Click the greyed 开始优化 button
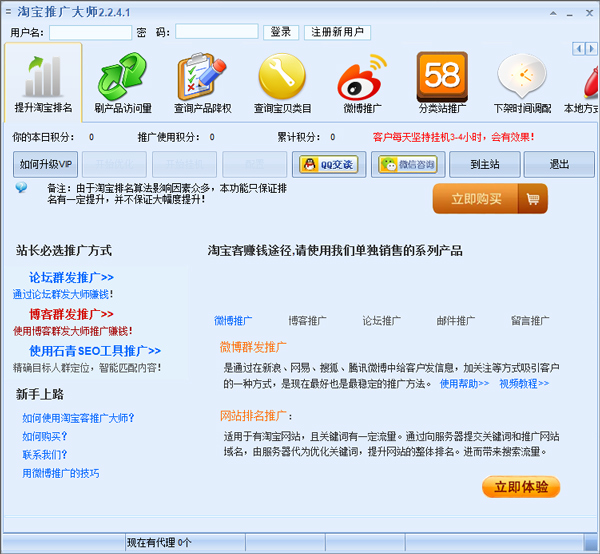 tap(114, 165)
